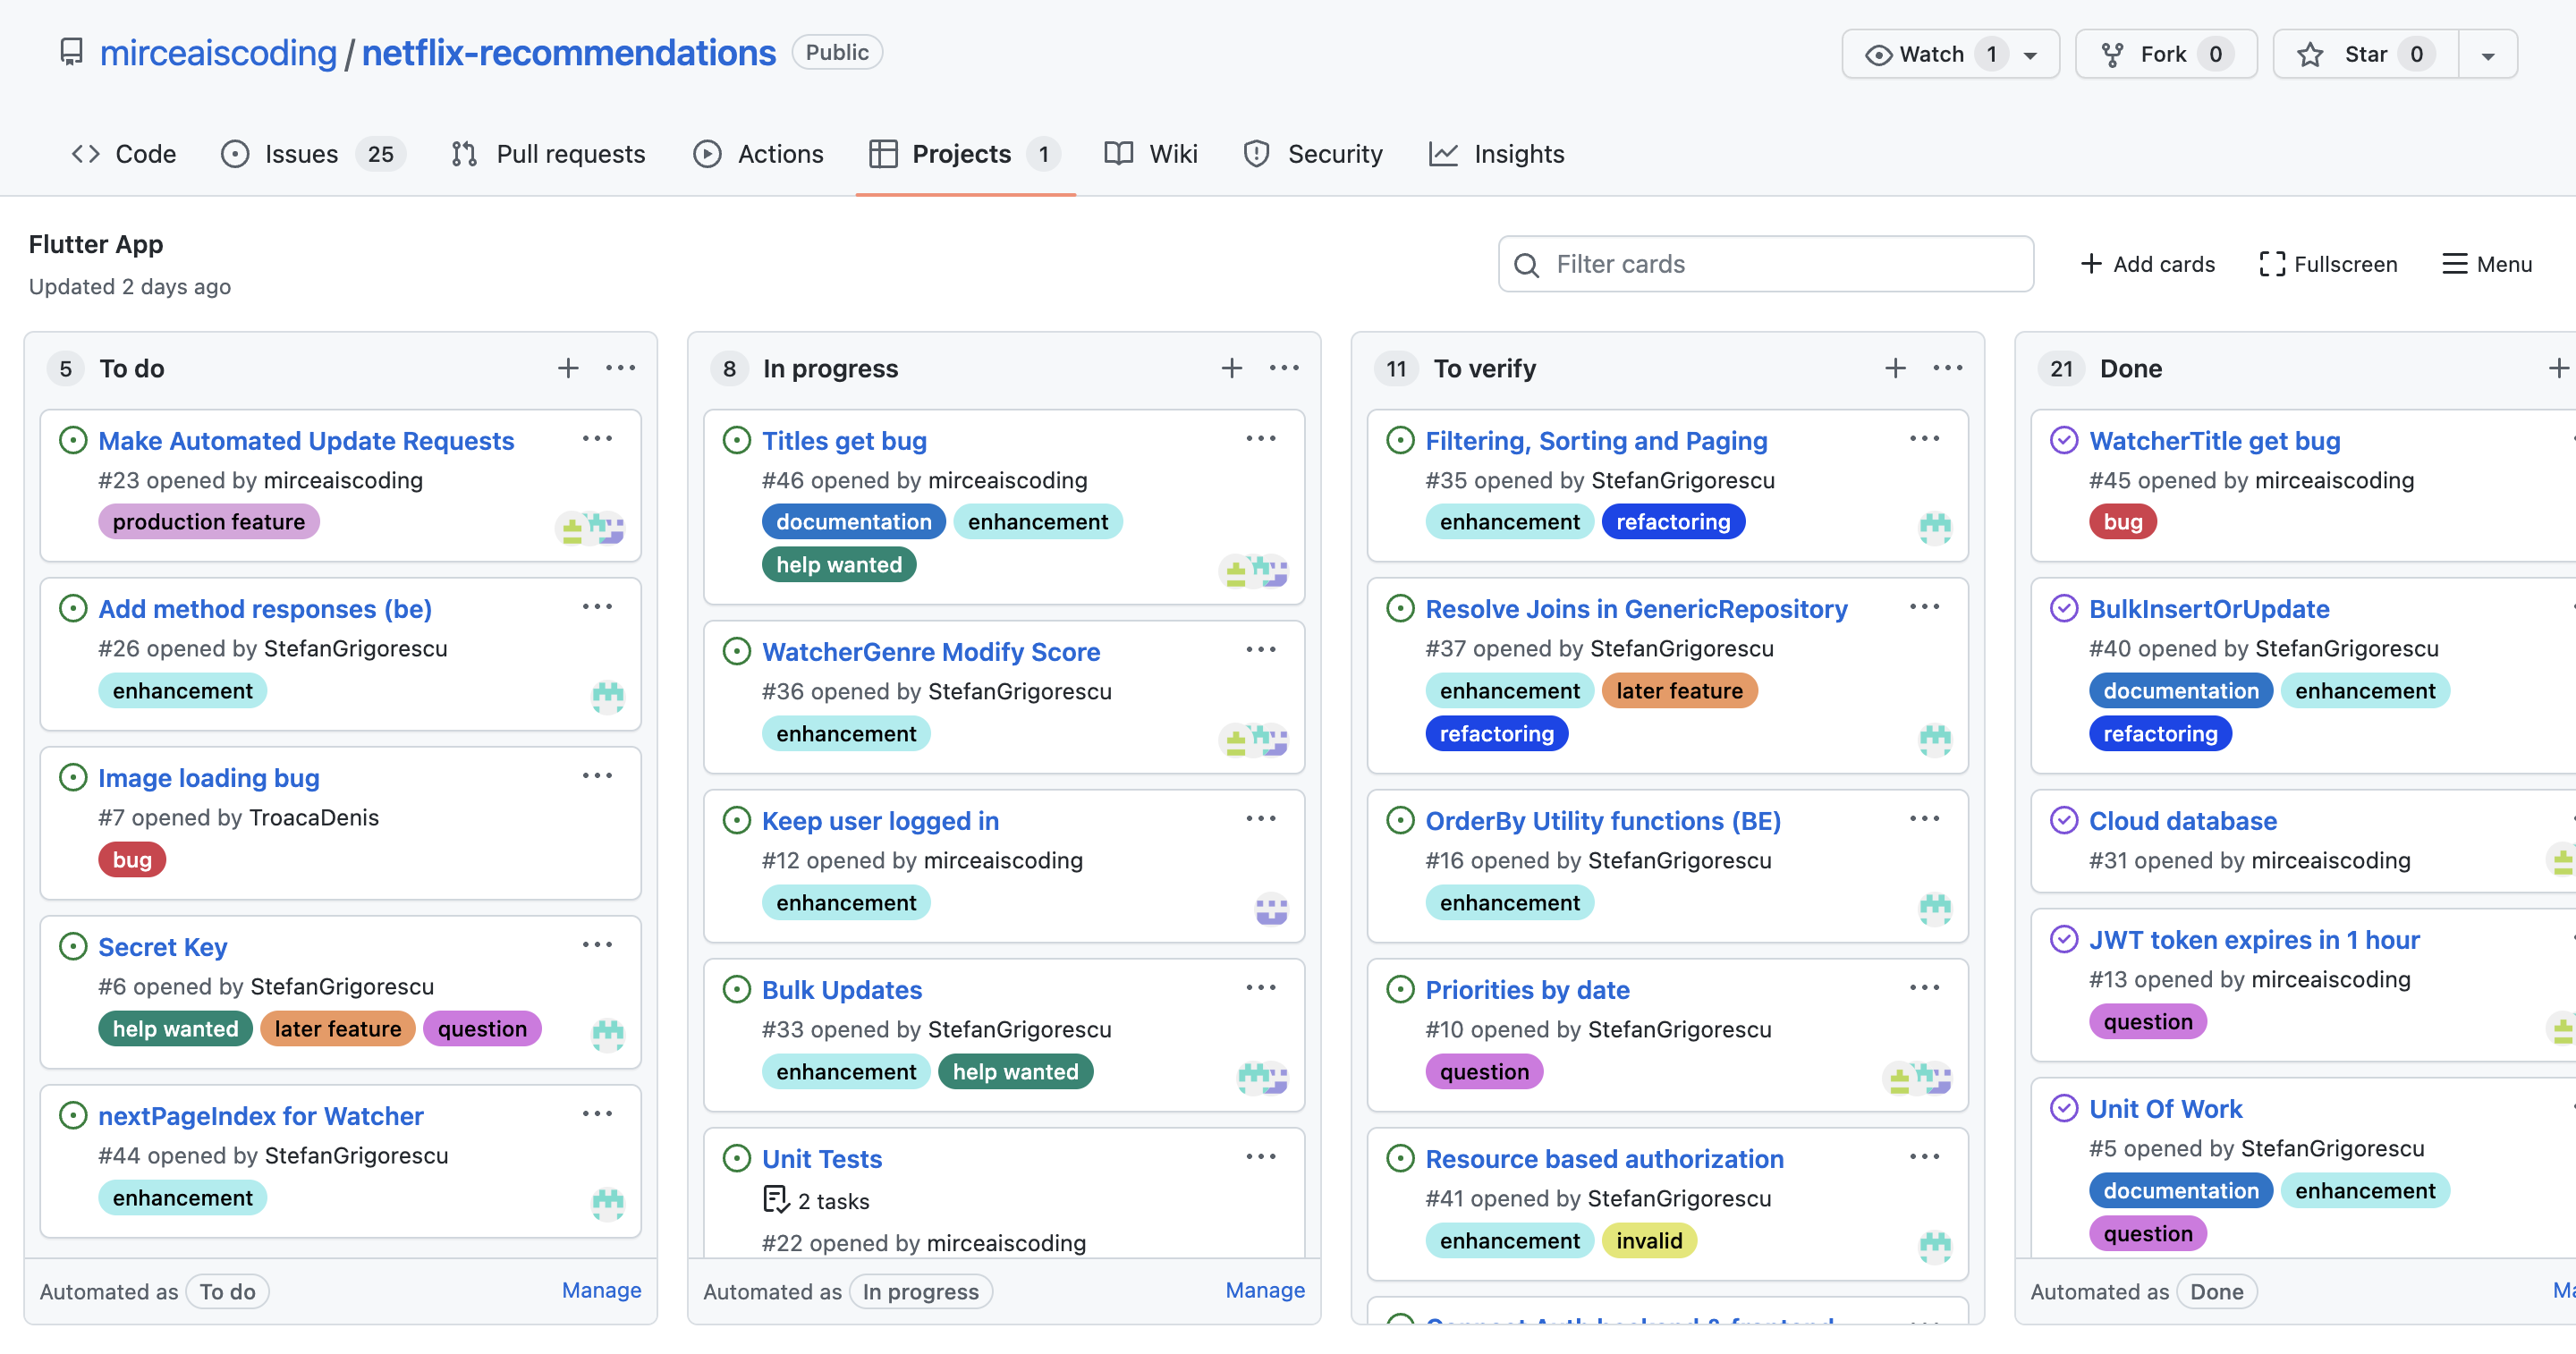The height and width of the screenshot is (1354, 2576).
Task: Open options ellipsis on WatcherGenre Modify Score card
Action: click(x=1261, y=649)
